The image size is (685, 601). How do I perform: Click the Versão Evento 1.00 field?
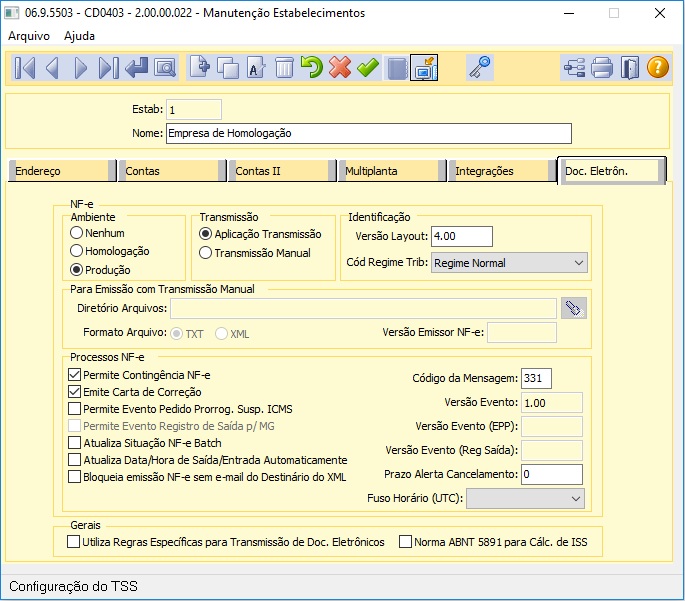(x=552, y=403)
